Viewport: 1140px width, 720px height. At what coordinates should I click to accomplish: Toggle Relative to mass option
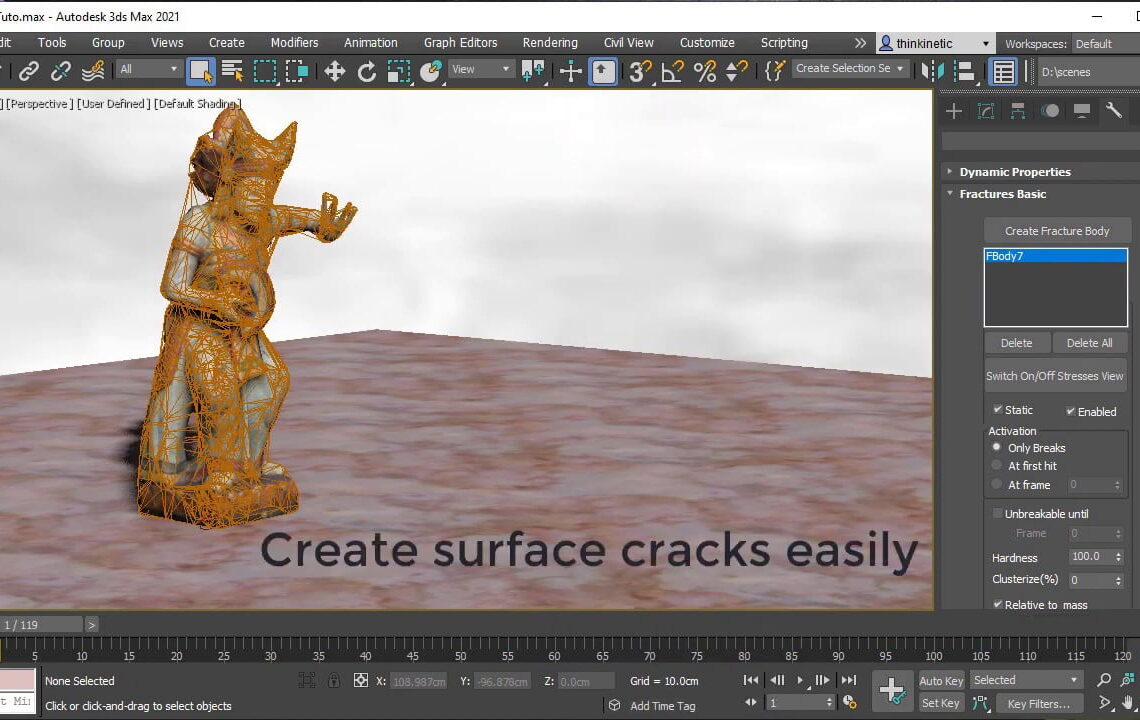[x=997, y=604]
